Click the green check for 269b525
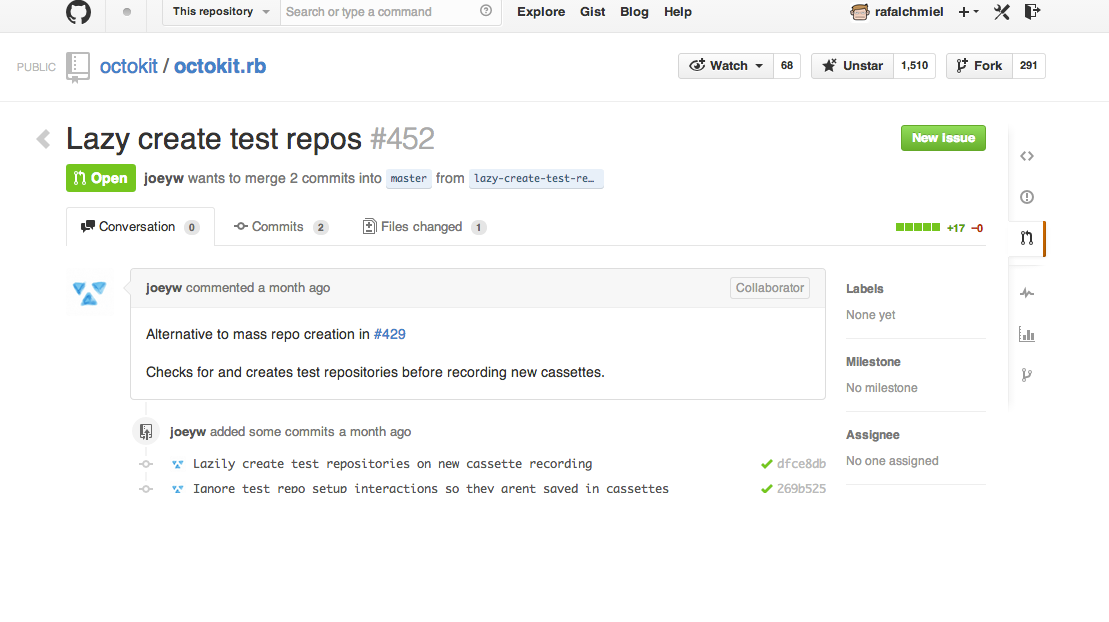This screenshot has height=622, width=1109. [767, 489]
